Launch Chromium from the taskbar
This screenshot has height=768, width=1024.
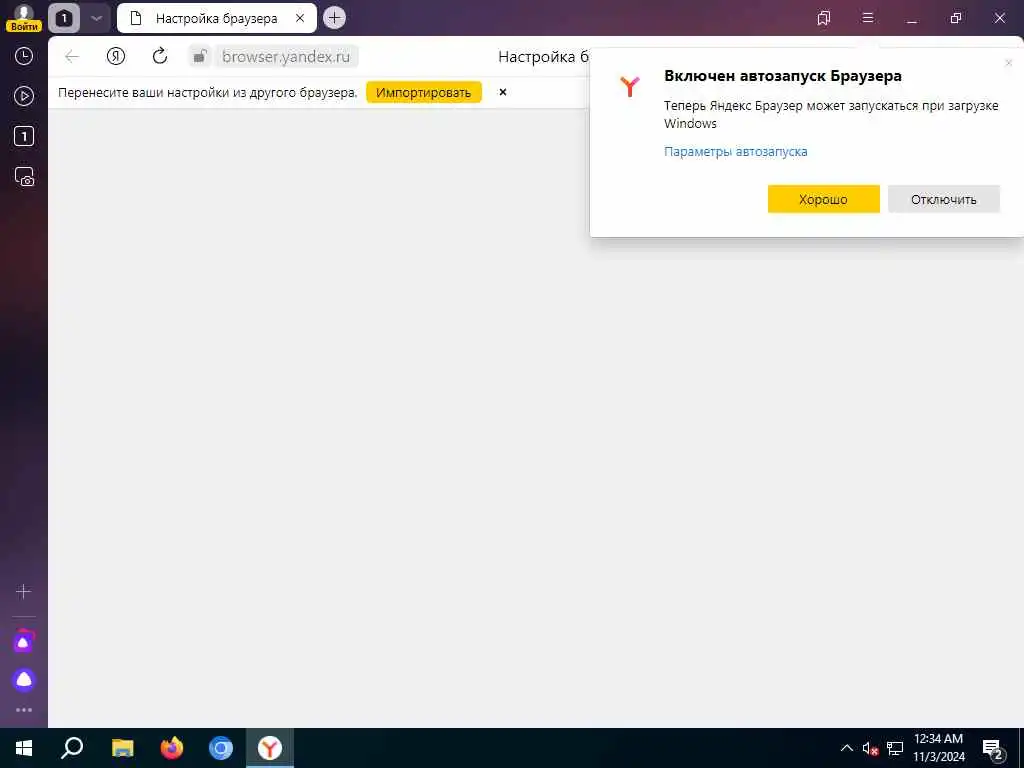[221, 748]
